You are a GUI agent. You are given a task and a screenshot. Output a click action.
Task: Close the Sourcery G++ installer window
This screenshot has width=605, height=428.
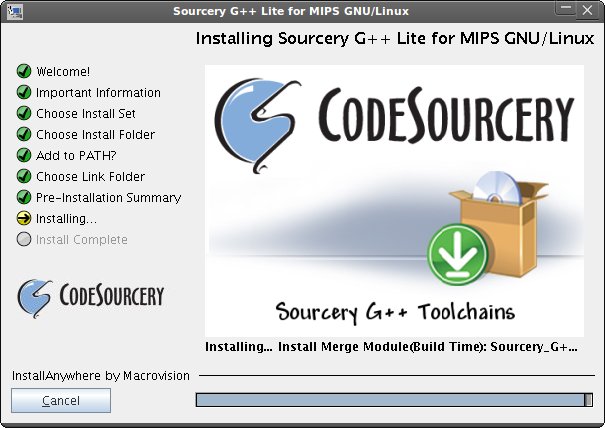point(588,10)
